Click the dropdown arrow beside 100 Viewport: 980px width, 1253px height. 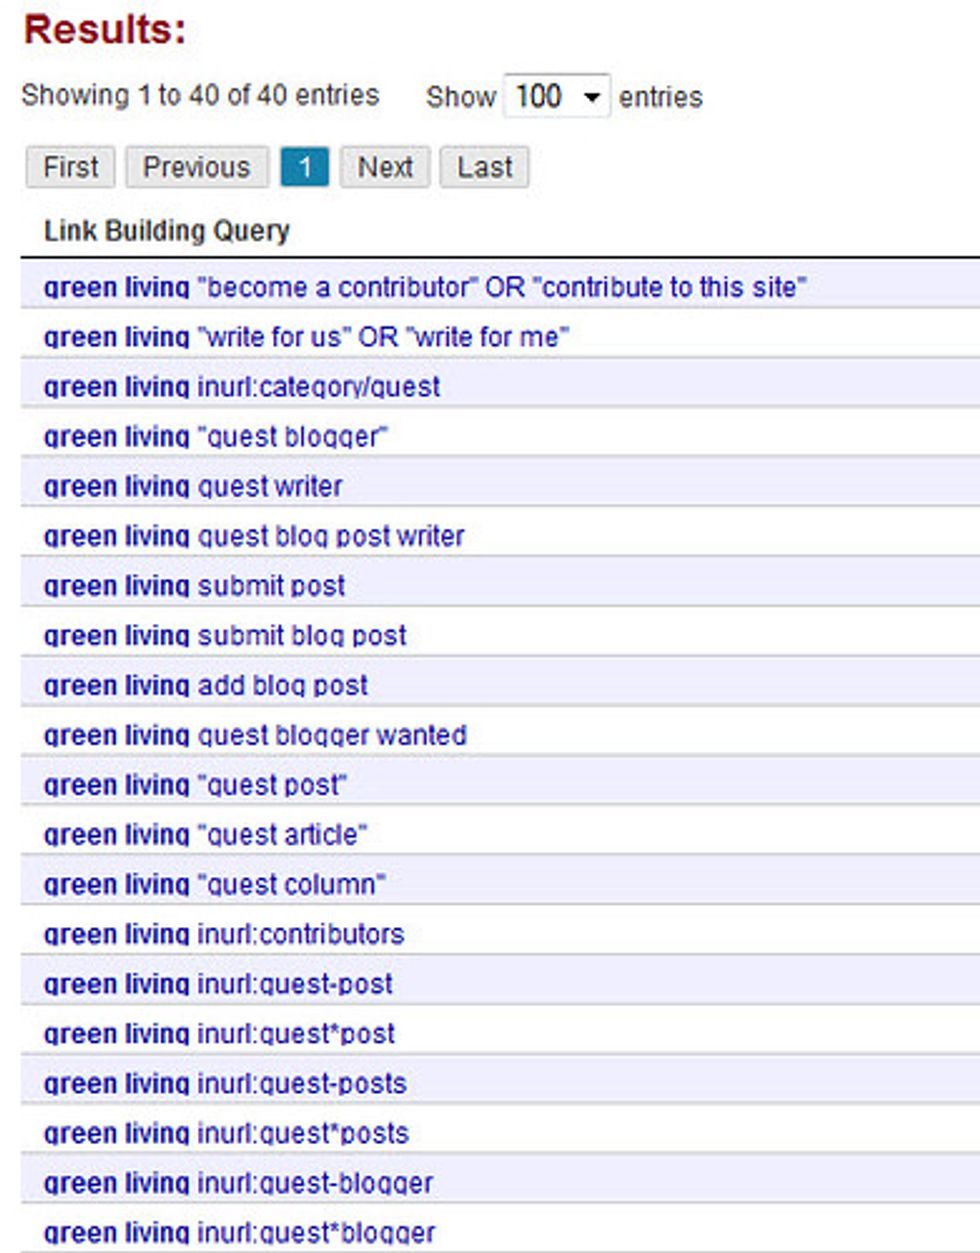pyautogui.click(x=592, y=97)
